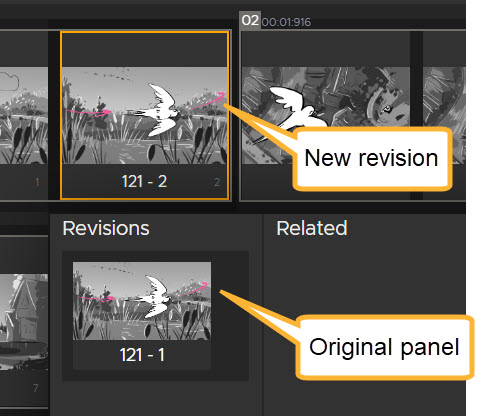Select the highlighted panel 121 - 2 thumbnail

click(144, 116)
